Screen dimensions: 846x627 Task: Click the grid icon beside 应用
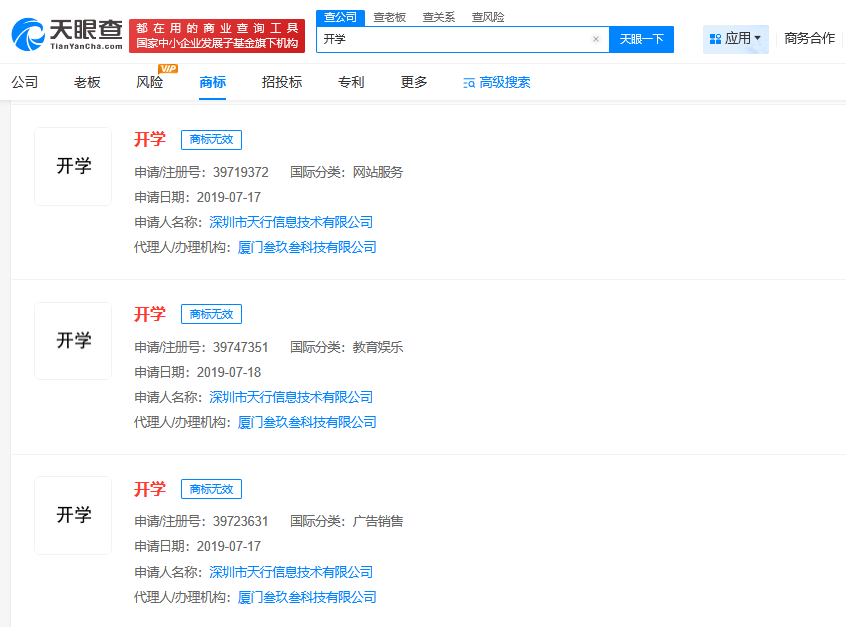click(x=715, y=38)
